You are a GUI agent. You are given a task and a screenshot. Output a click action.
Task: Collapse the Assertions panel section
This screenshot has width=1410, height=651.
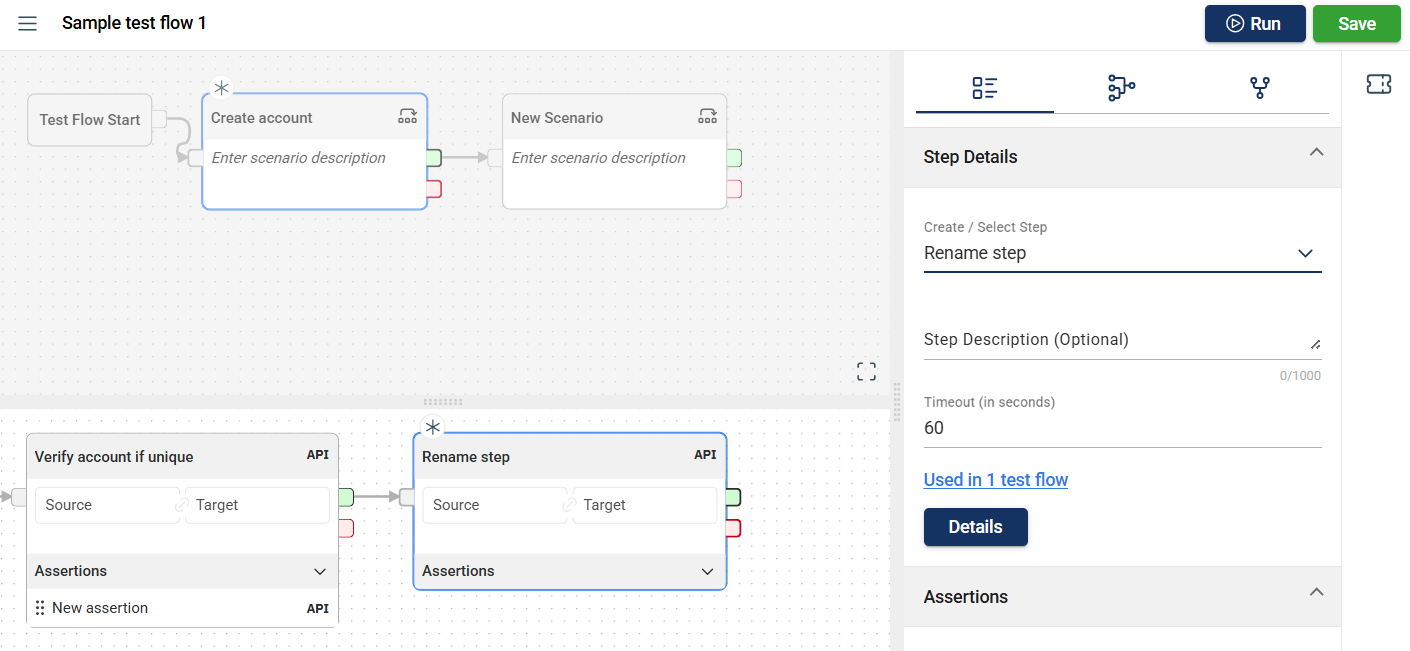[x=1316, y=592]
